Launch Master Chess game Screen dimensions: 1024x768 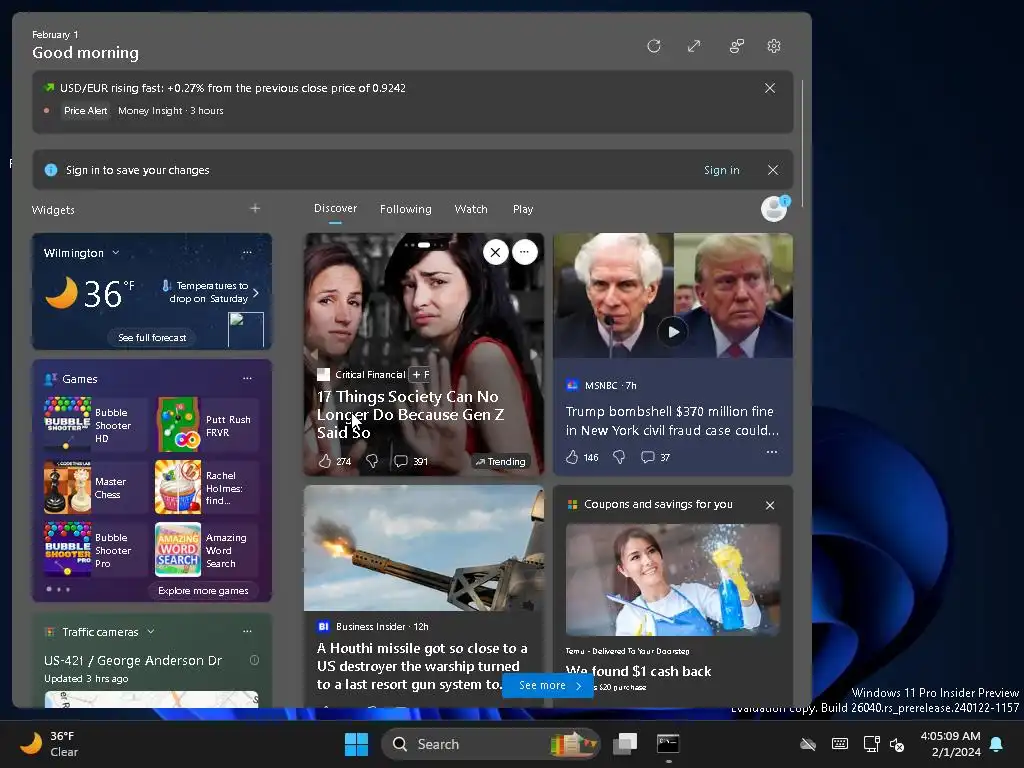point(95,487)
